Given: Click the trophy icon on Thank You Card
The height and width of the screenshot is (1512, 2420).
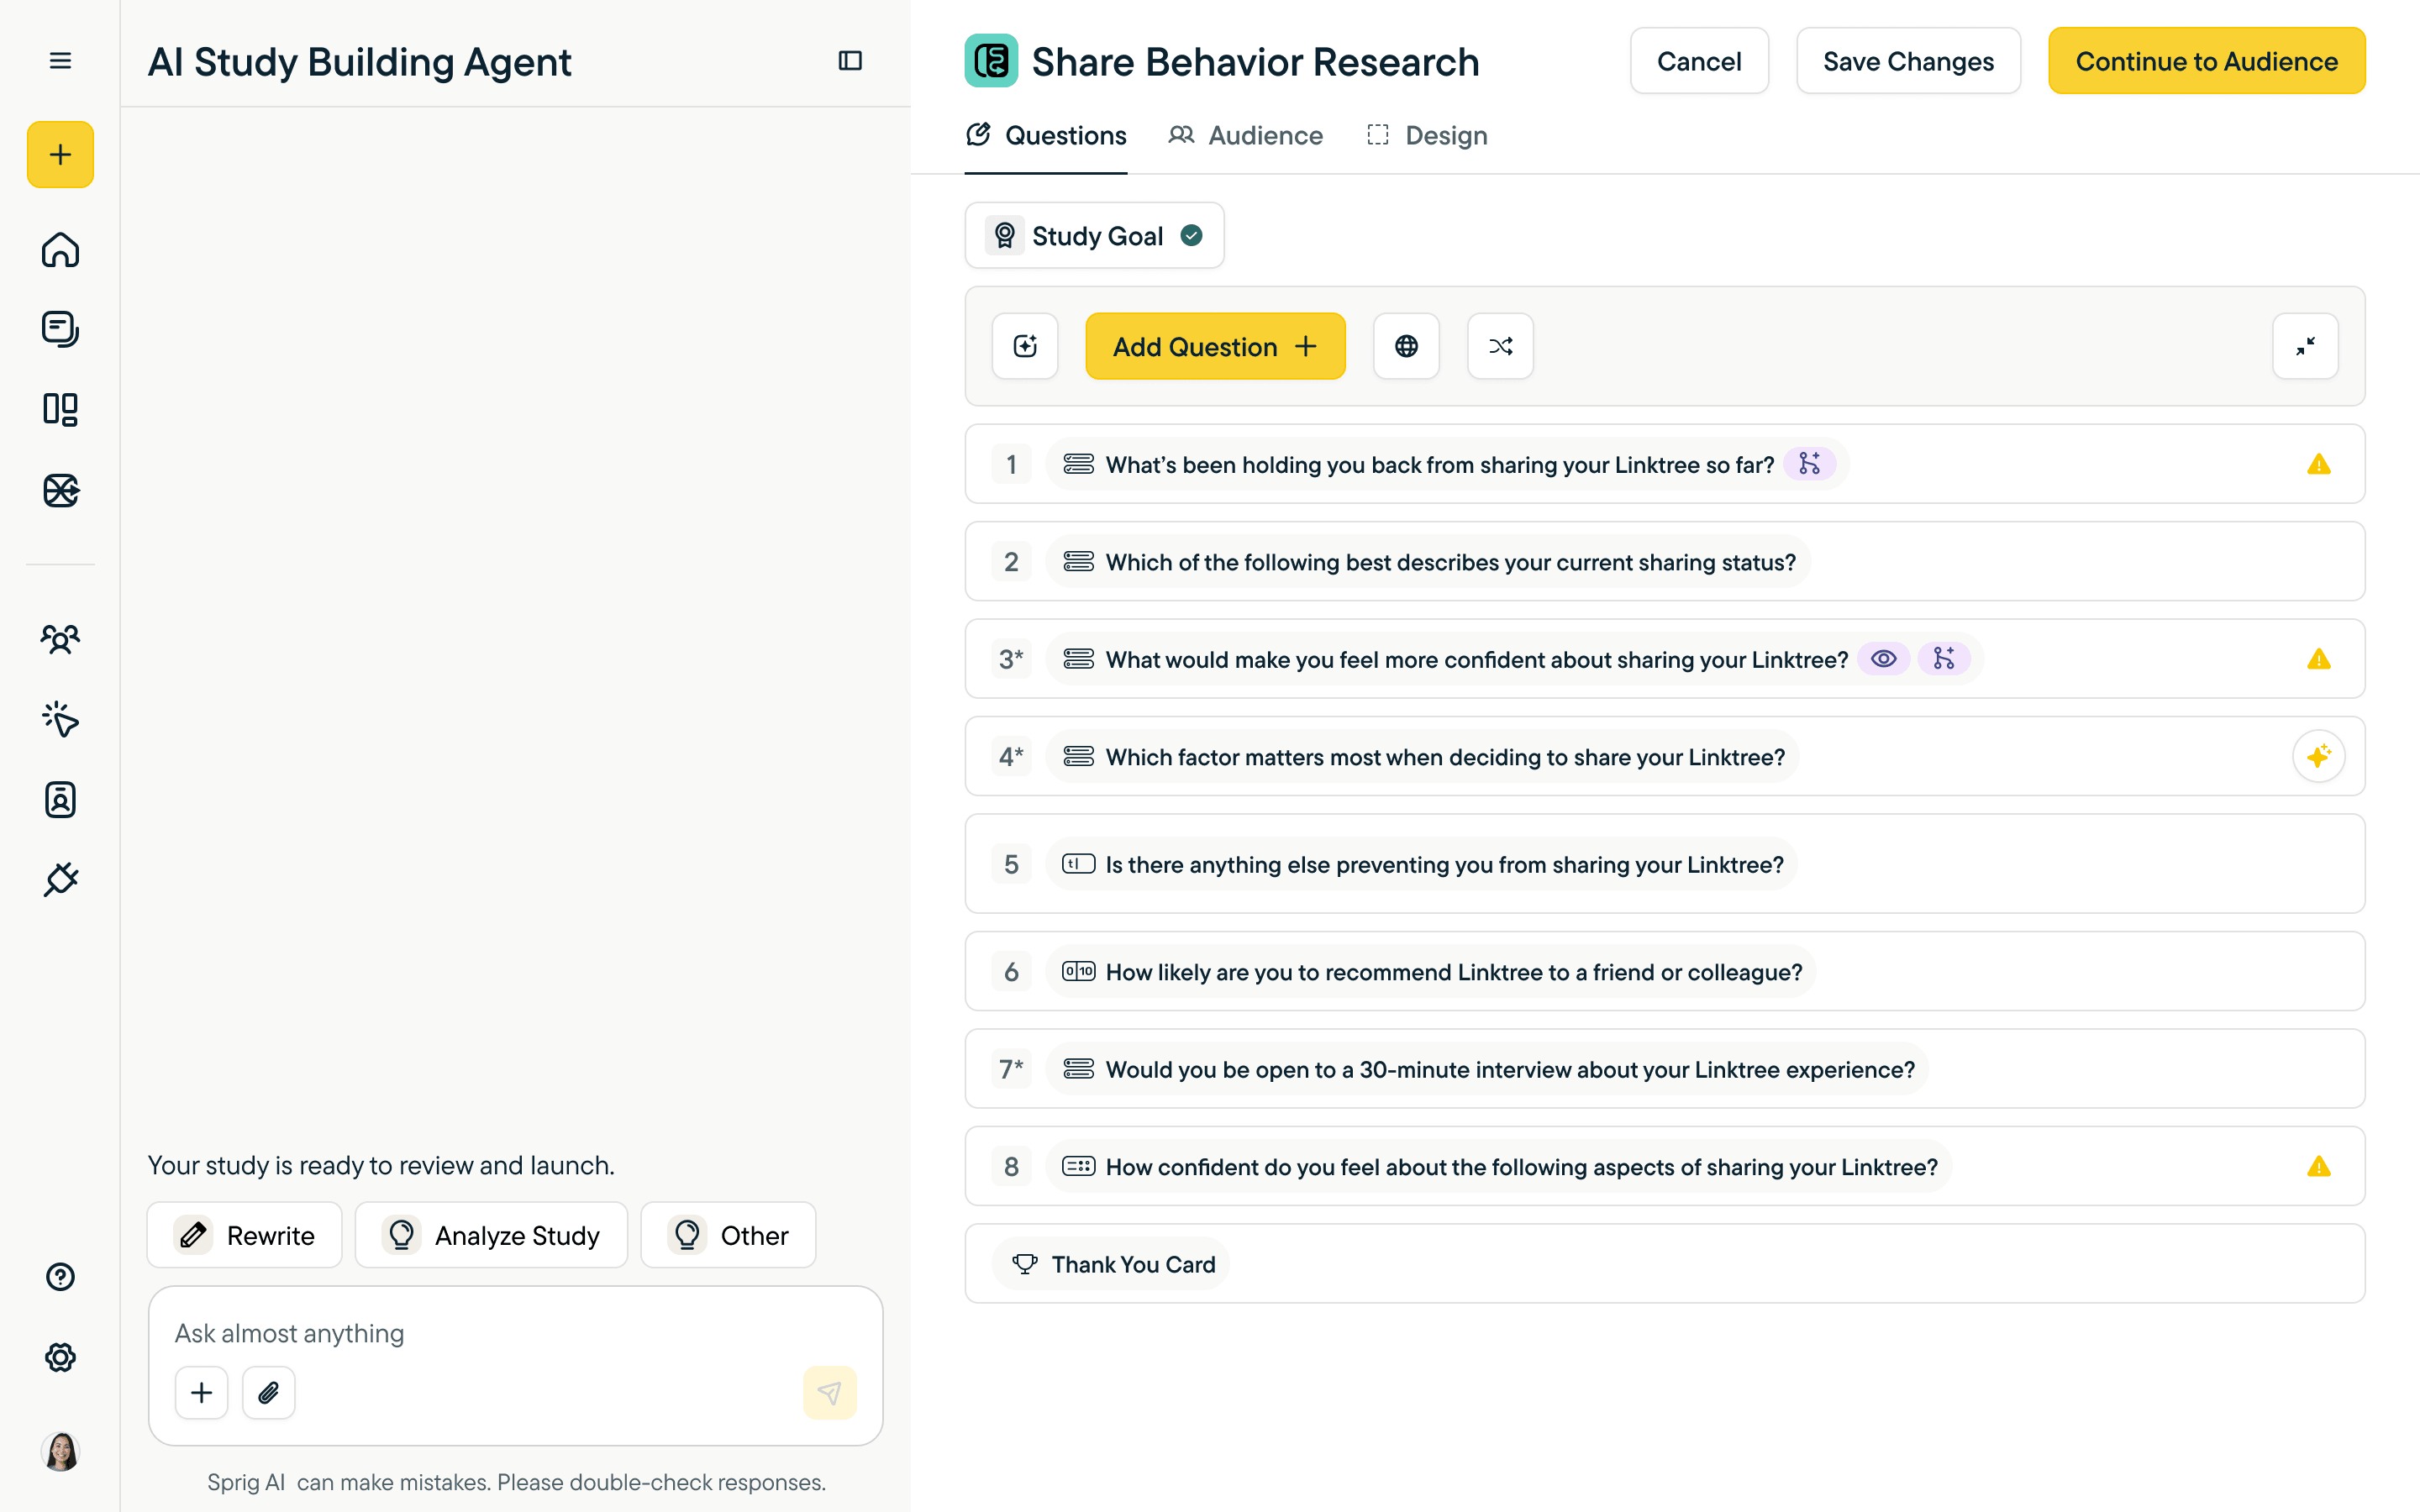Looking at the screenshot, I should coord(1024,1264).
